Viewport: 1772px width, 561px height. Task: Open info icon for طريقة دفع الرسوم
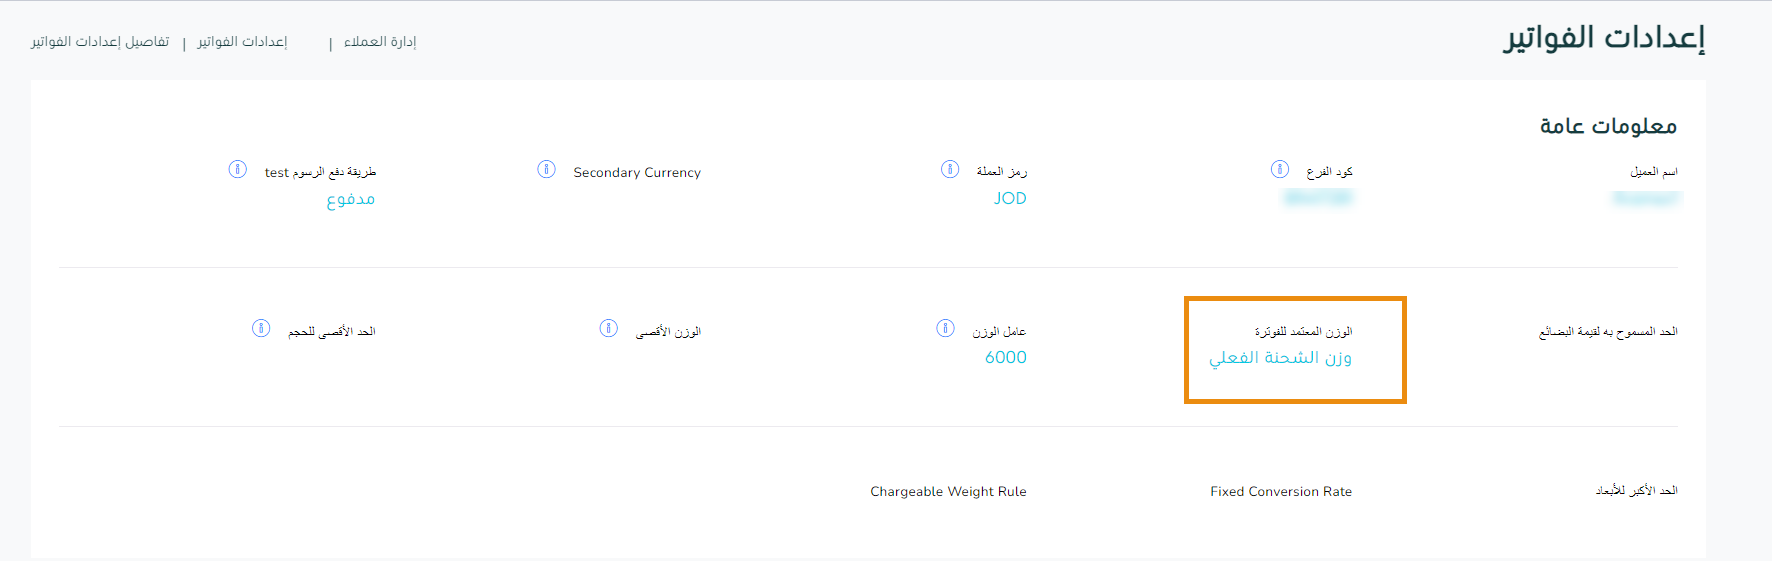[x=237, y=169]
